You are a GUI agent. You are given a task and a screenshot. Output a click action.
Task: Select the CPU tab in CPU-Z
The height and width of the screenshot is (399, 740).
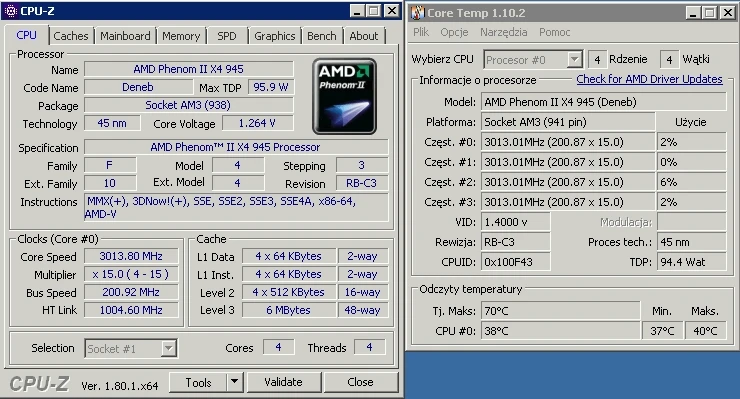coord(26,35)
